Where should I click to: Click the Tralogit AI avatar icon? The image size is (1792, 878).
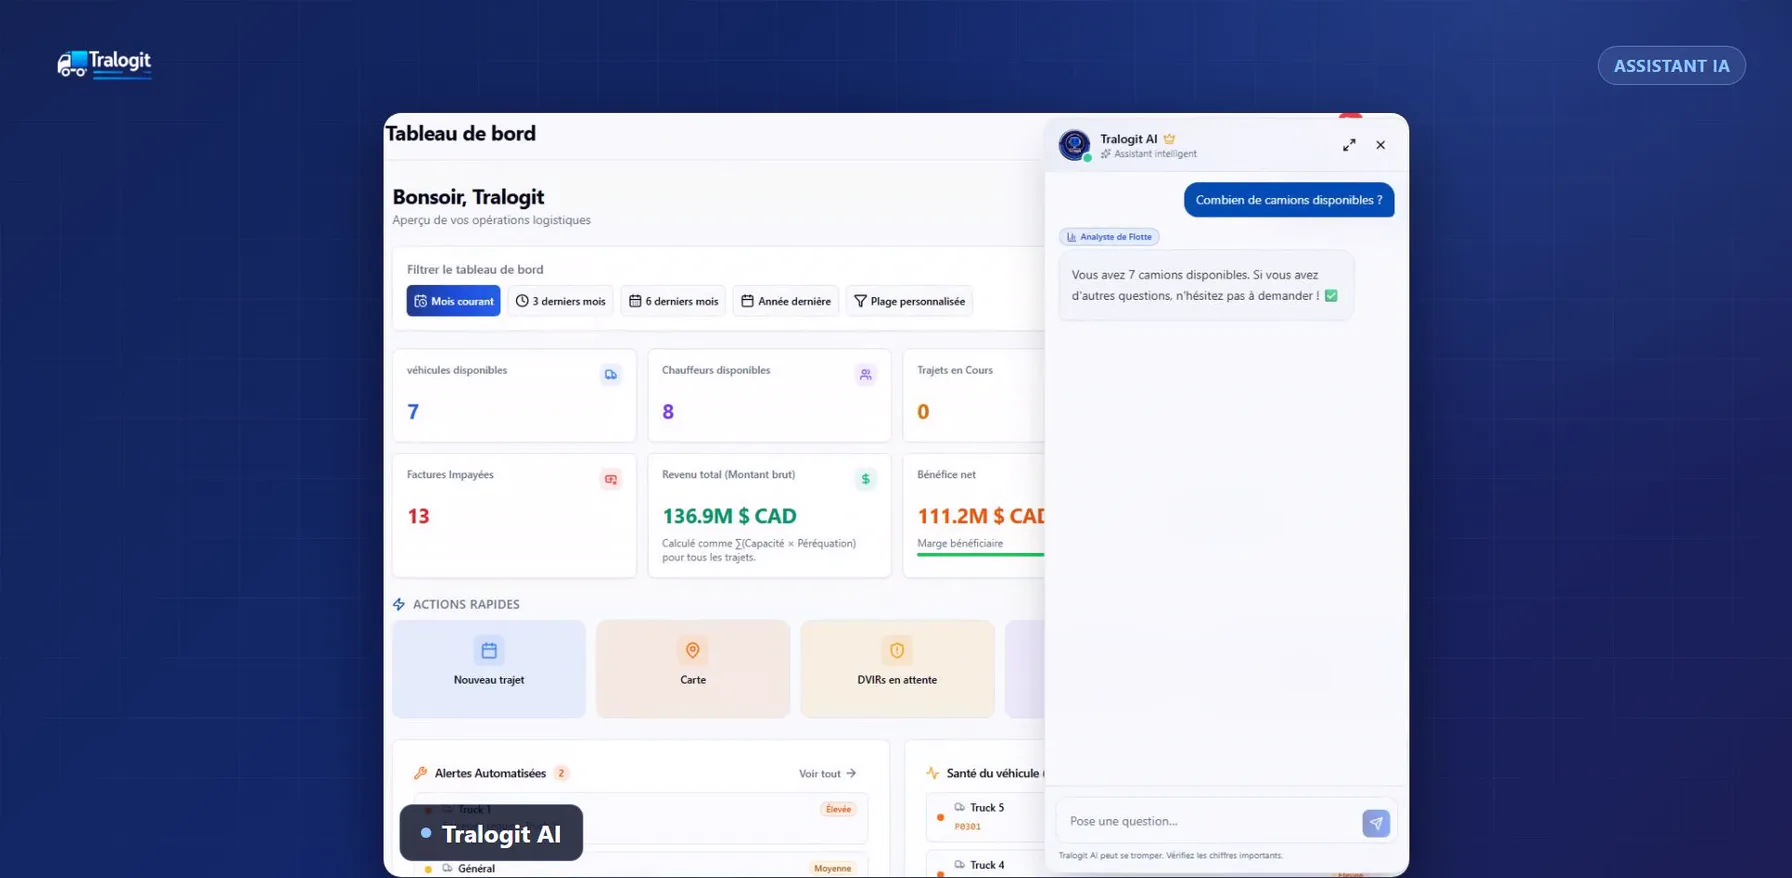tap(1074, 145)
